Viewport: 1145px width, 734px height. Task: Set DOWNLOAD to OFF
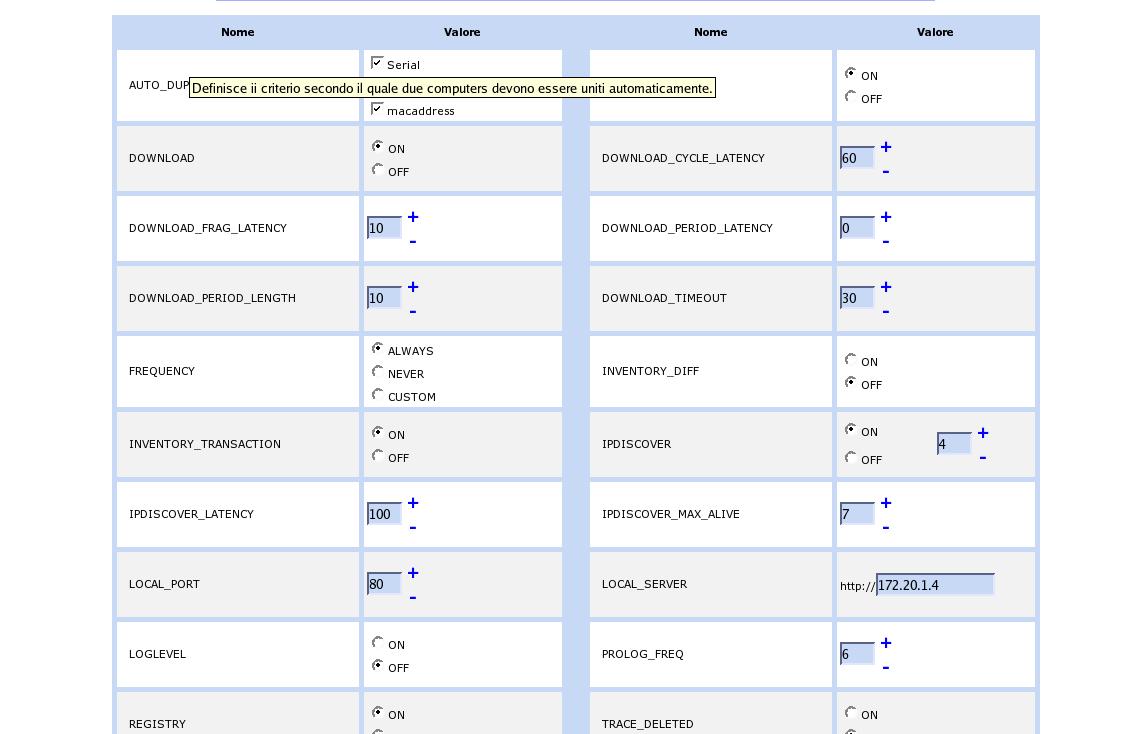pyautogui.click(x=378, y=170)
